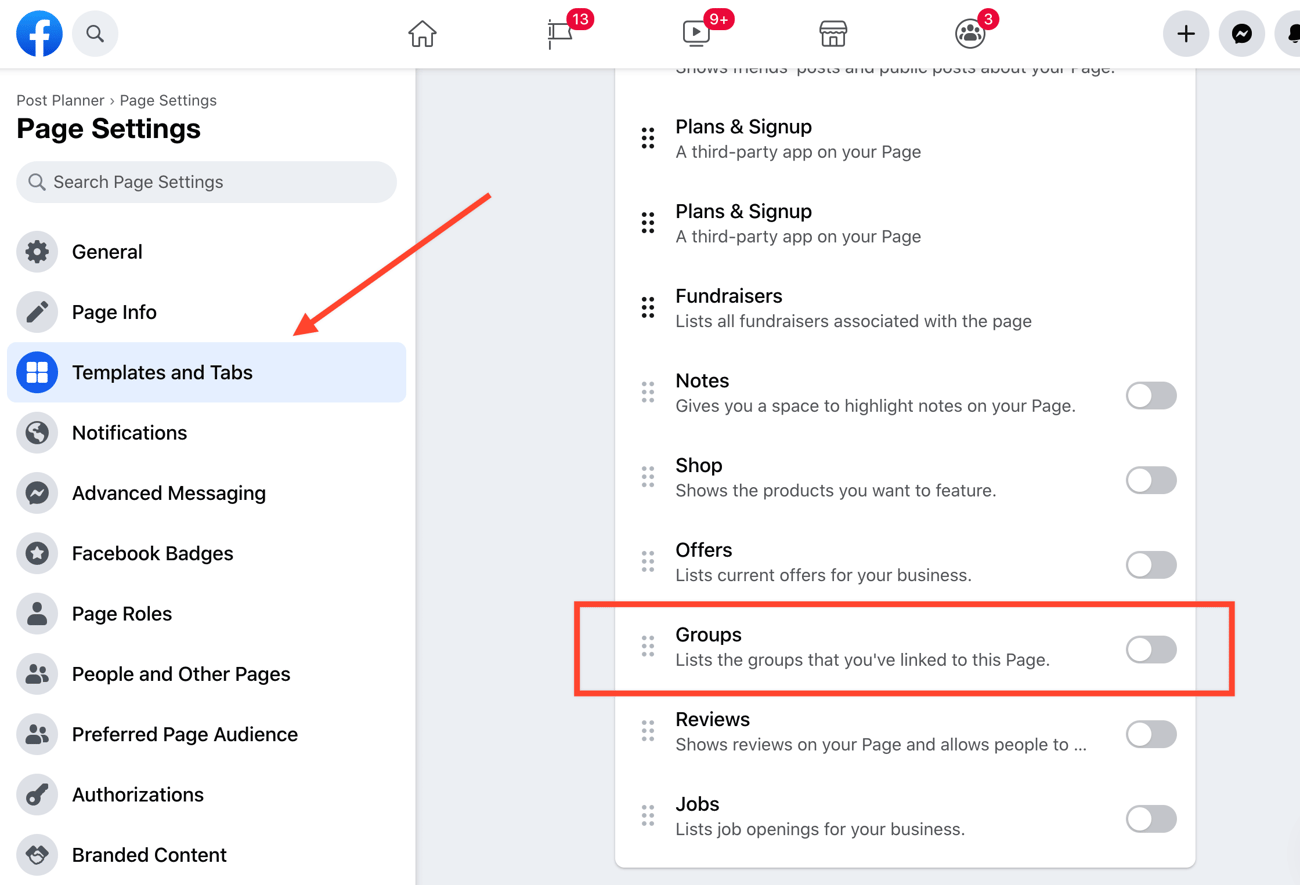Open Groups icon with 3 notifications

point(969,33)
